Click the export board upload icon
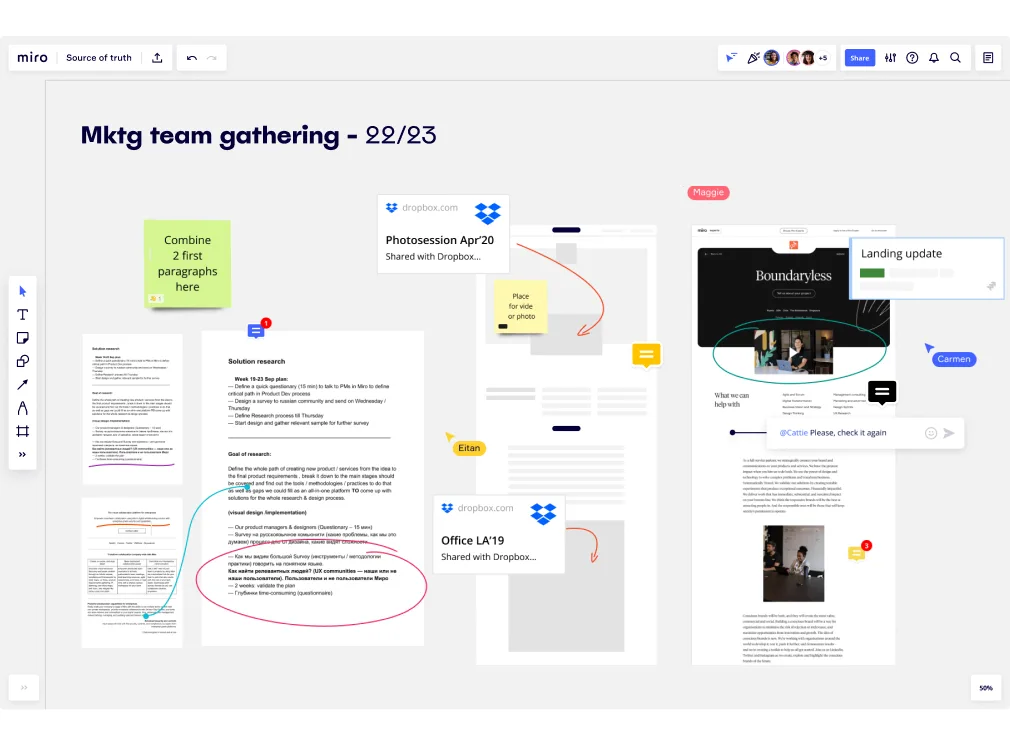Screen dimensions: 1010x746 157,57
